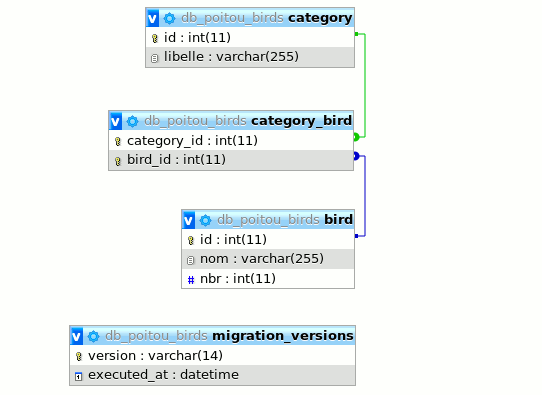Click the green endpoint dot at category_id
Viewport: 542px width, 395px height.
tap(356, 137)
